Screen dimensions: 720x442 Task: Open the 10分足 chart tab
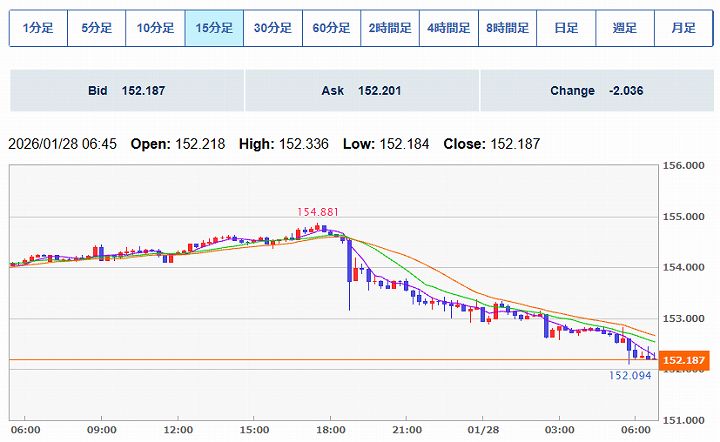155,28
